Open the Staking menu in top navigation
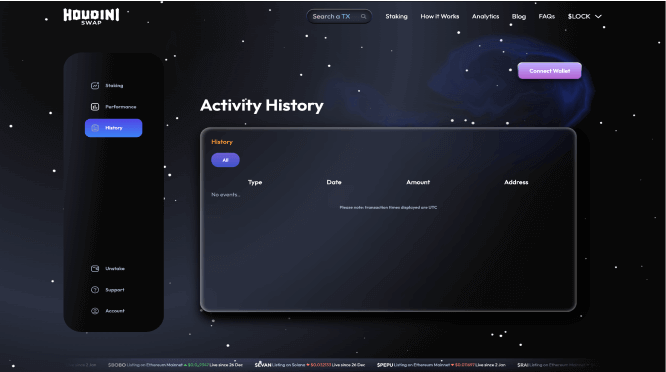The image size is (666, 372). pos(396,17)
